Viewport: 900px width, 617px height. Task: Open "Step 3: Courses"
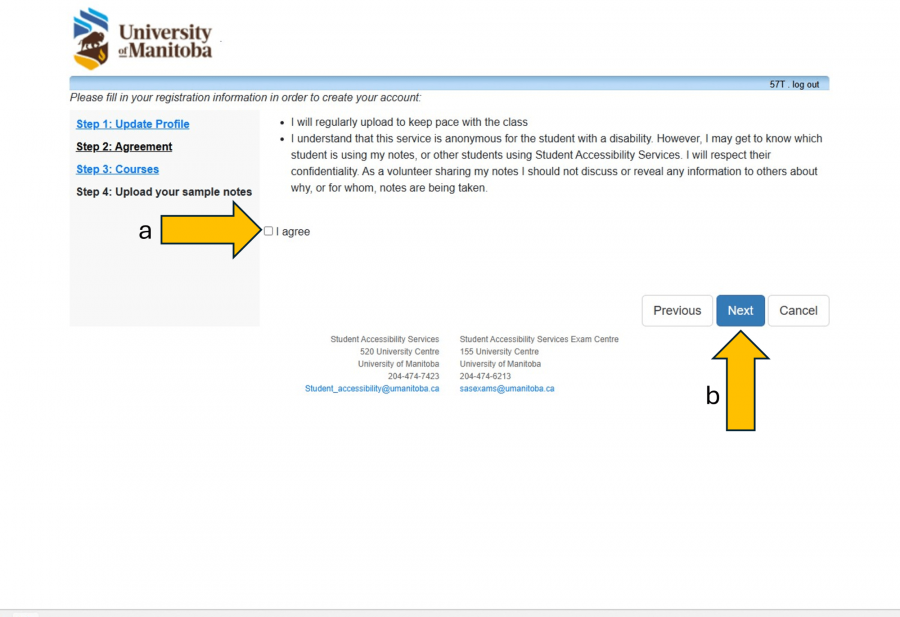click(117, 169)
